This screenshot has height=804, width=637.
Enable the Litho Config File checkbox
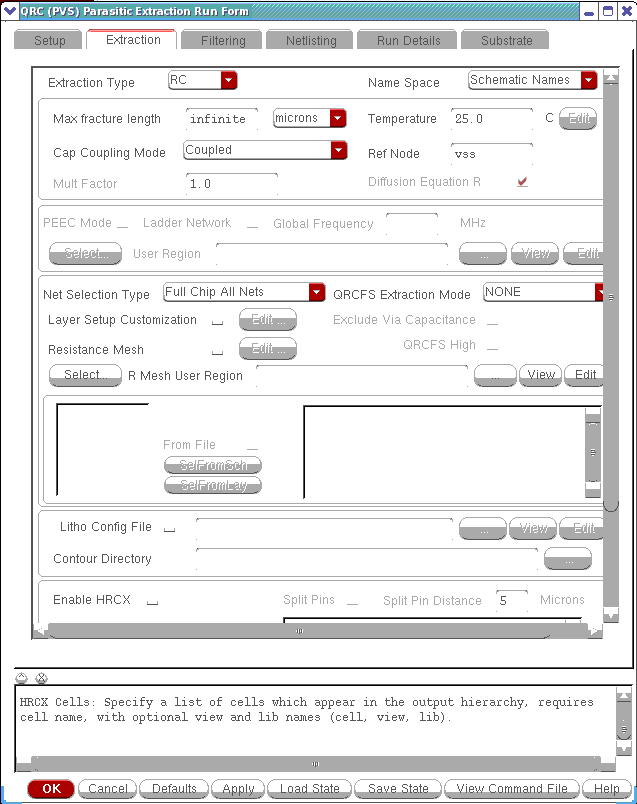point(169,528)
